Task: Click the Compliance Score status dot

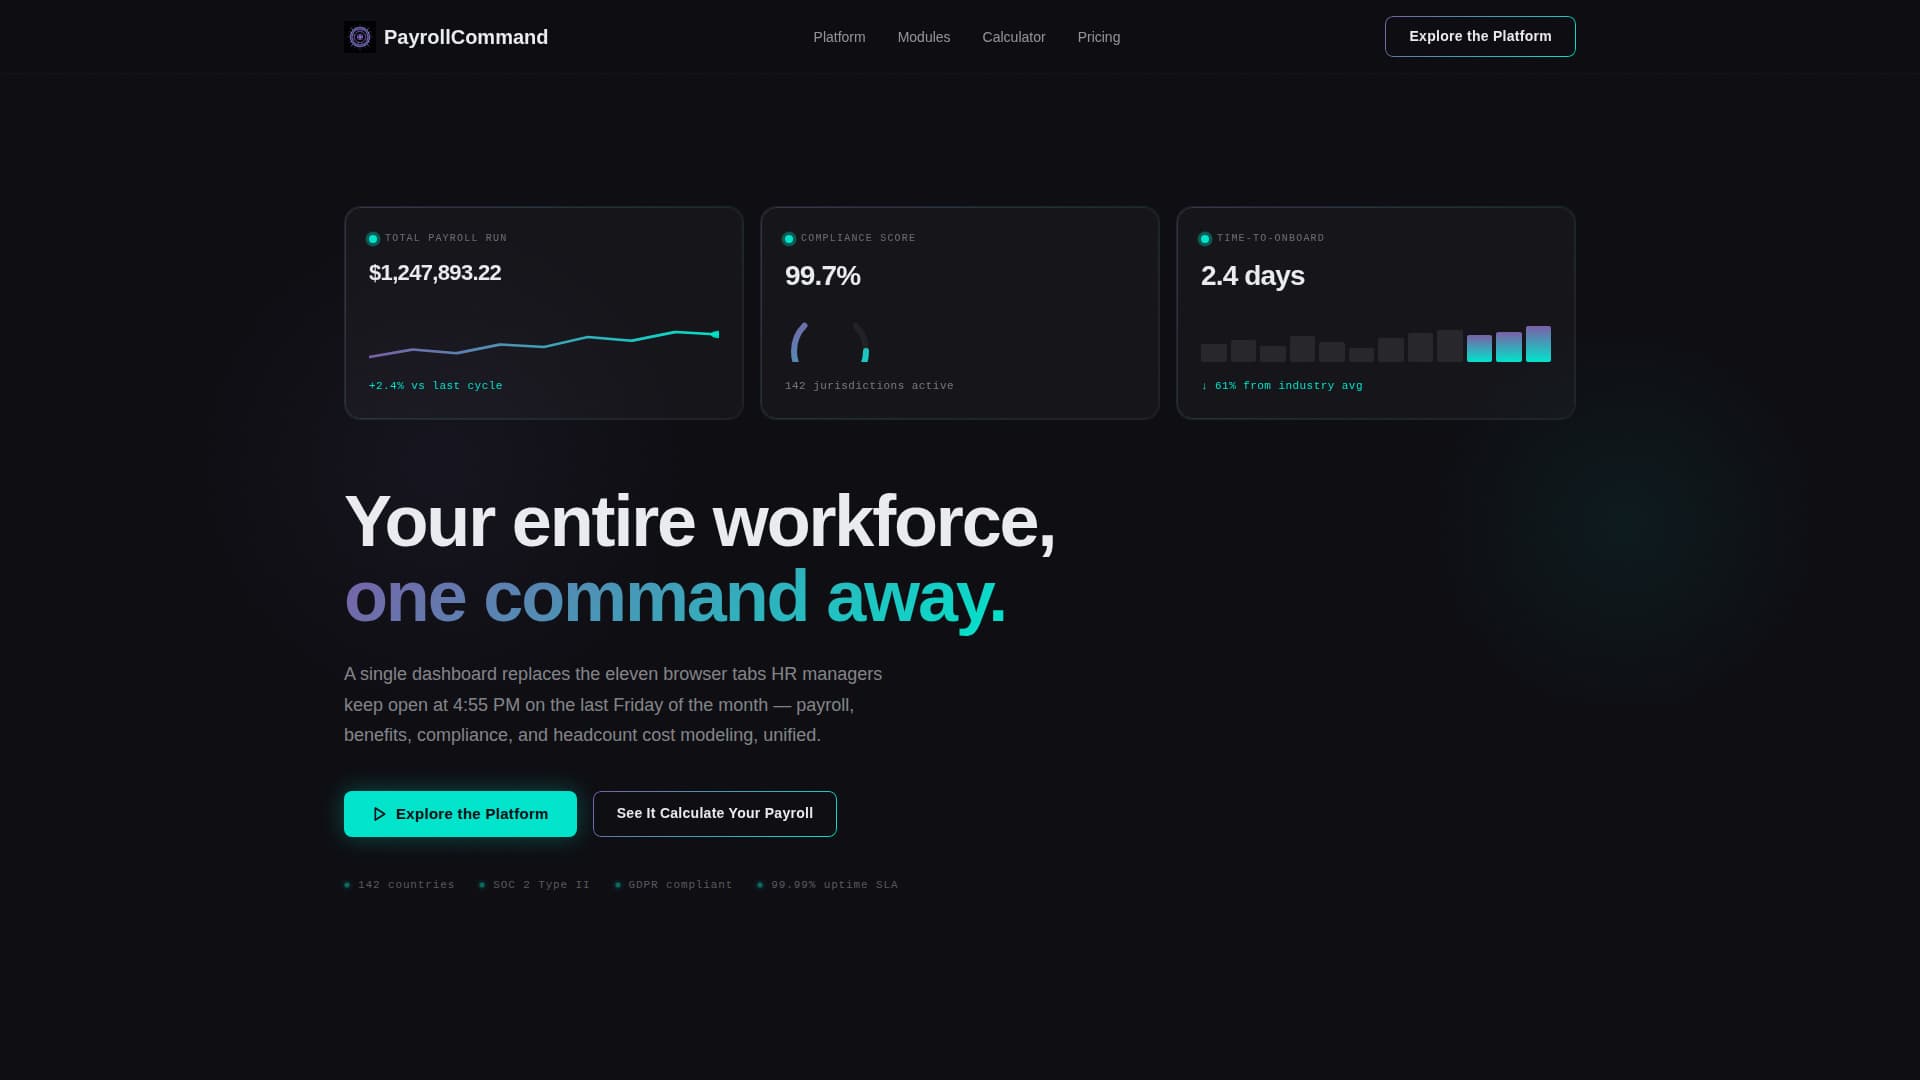Action: [789, 239]
